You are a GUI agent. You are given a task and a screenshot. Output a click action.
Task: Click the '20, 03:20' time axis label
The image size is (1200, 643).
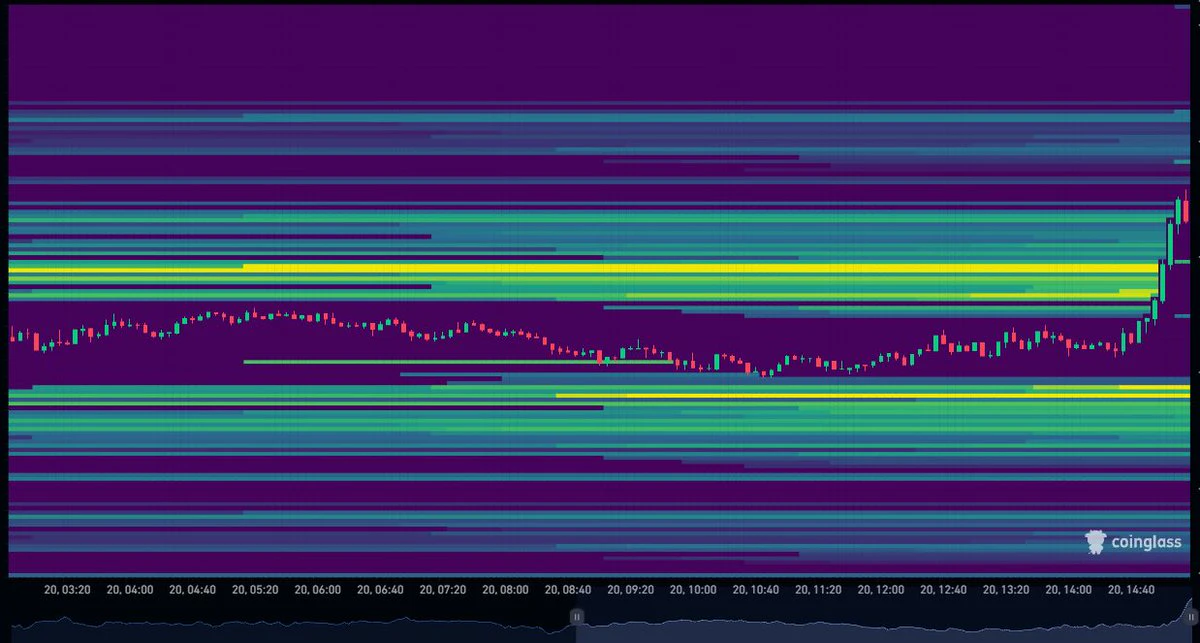pos(69,590)
